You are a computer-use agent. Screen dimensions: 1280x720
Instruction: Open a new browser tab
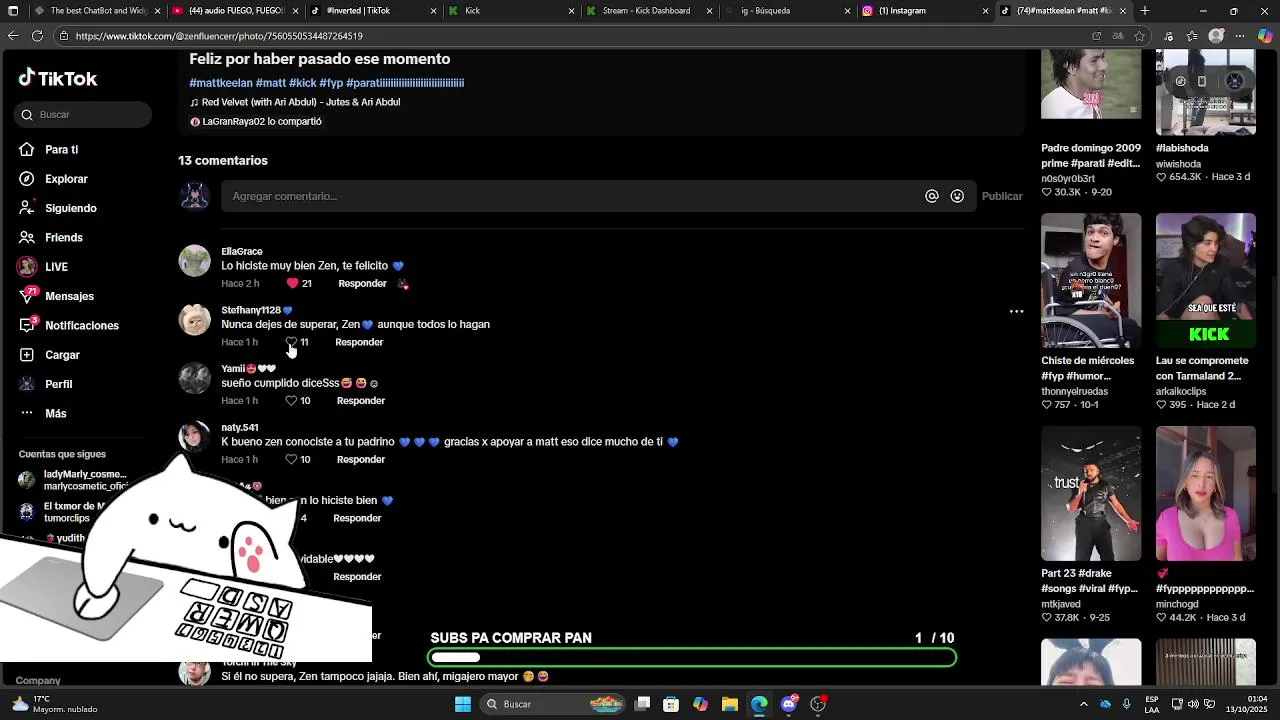[x=1145, y=11]
